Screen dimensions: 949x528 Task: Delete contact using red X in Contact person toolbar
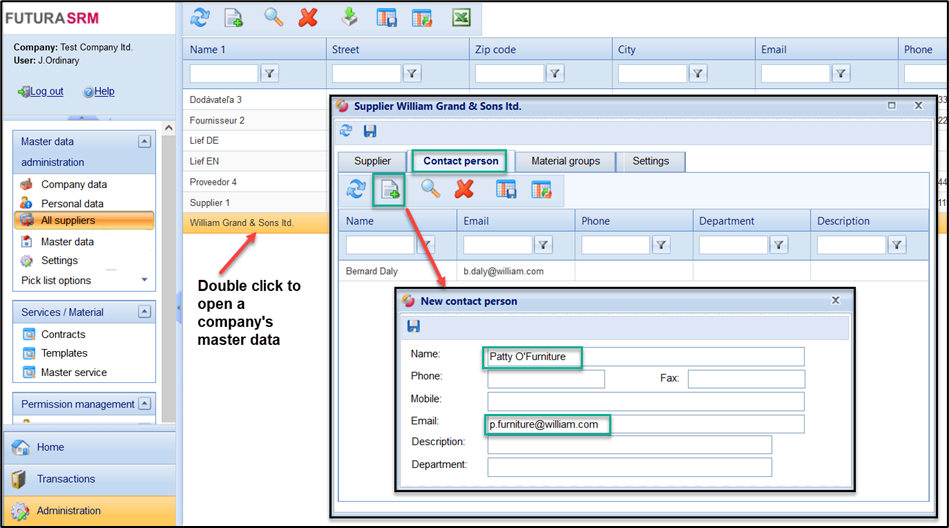pyautogui.click(x=464, y=190)
